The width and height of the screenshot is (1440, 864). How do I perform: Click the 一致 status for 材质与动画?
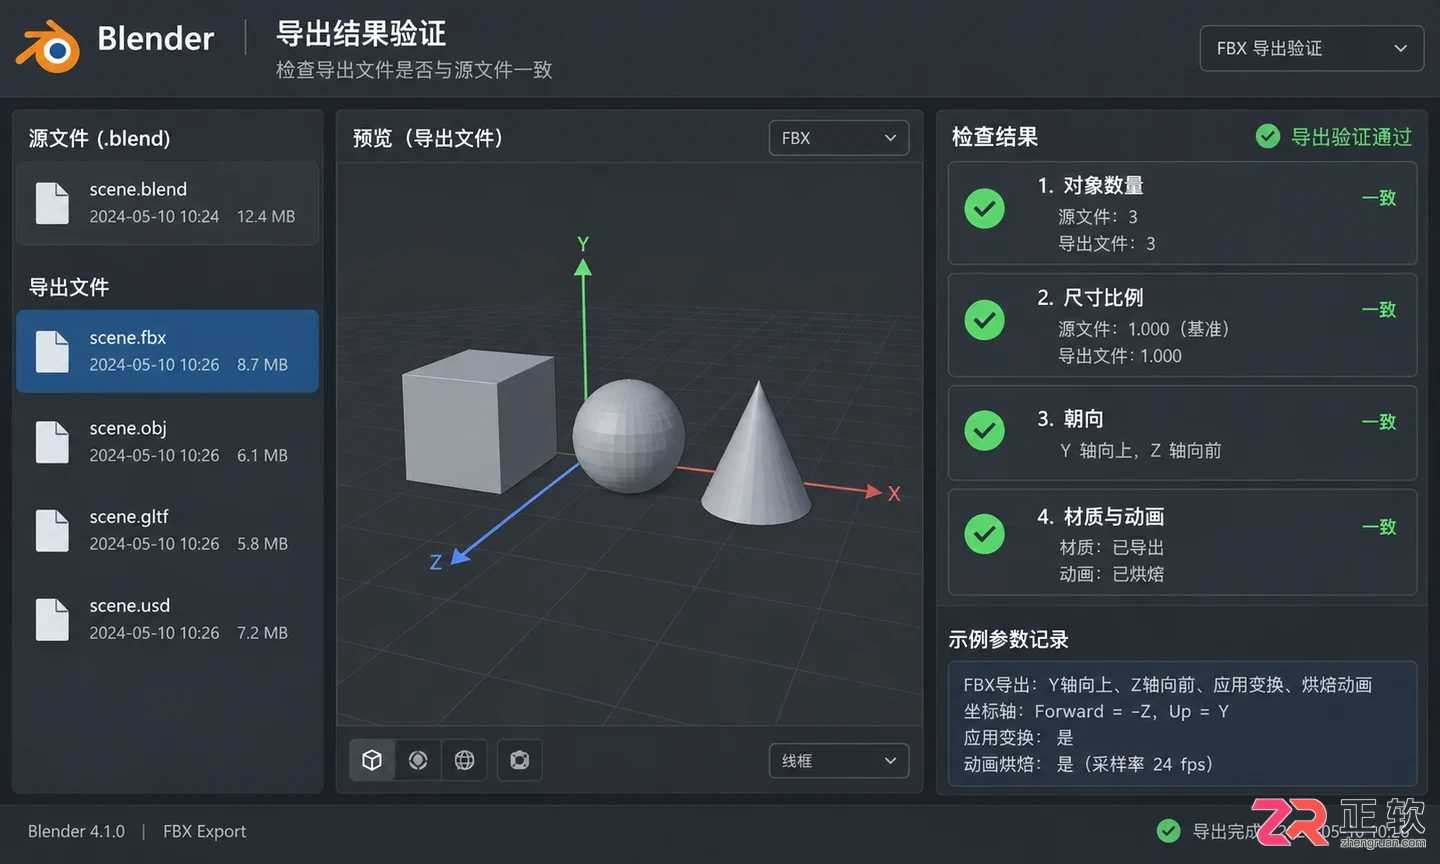pyautogui.click(x=1379, y=527)
